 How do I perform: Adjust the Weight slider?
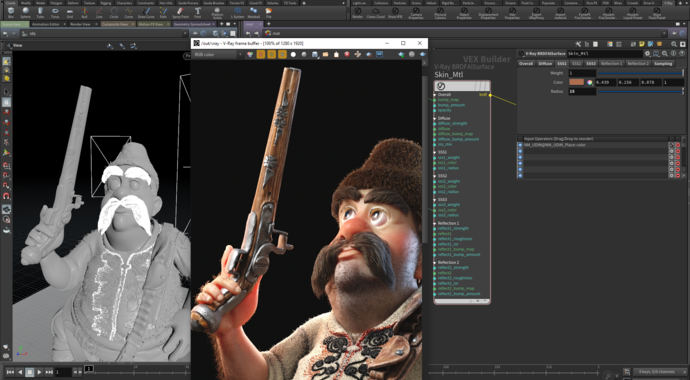640,73
